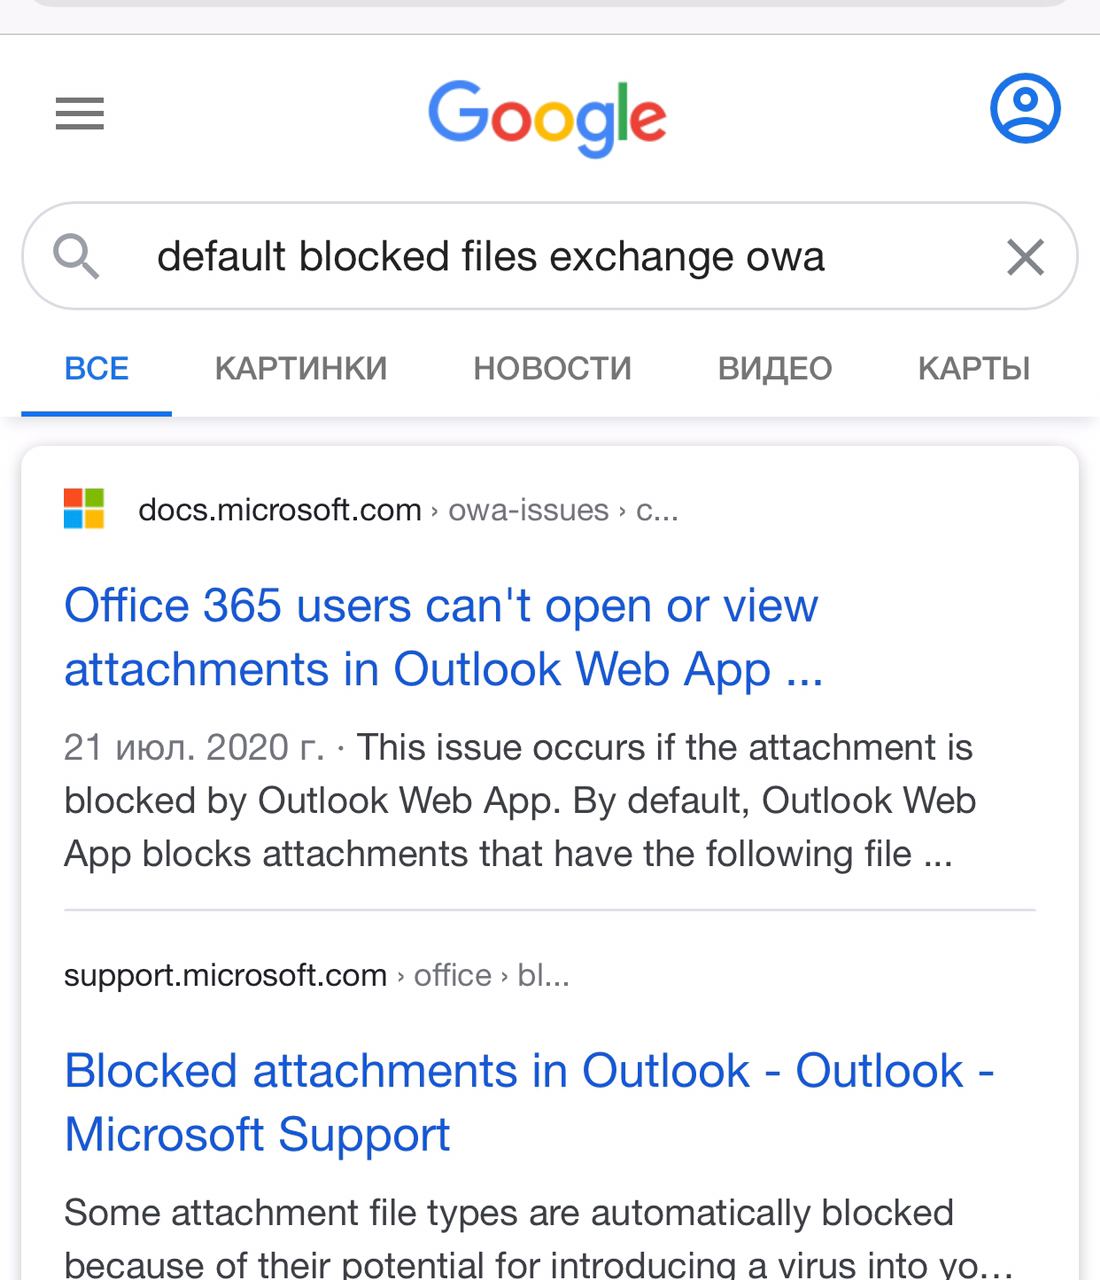Open 'Blocked attachments in Outlook' result
The width and height of the screenshot is (1100, 1280).
coord(529,1102)
